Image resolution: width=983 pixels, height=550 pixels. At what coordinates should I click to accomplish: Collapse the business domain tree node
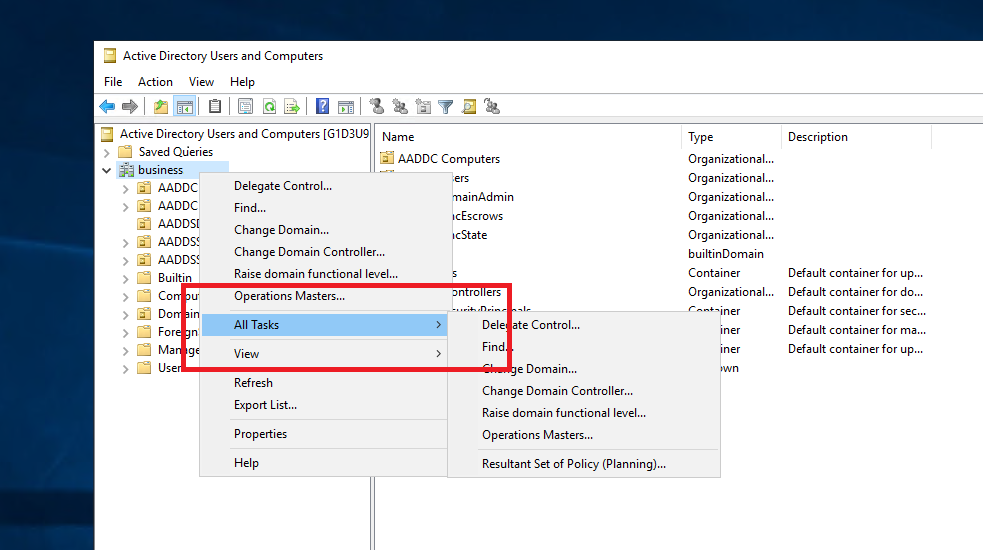click(x=107, y=170)
